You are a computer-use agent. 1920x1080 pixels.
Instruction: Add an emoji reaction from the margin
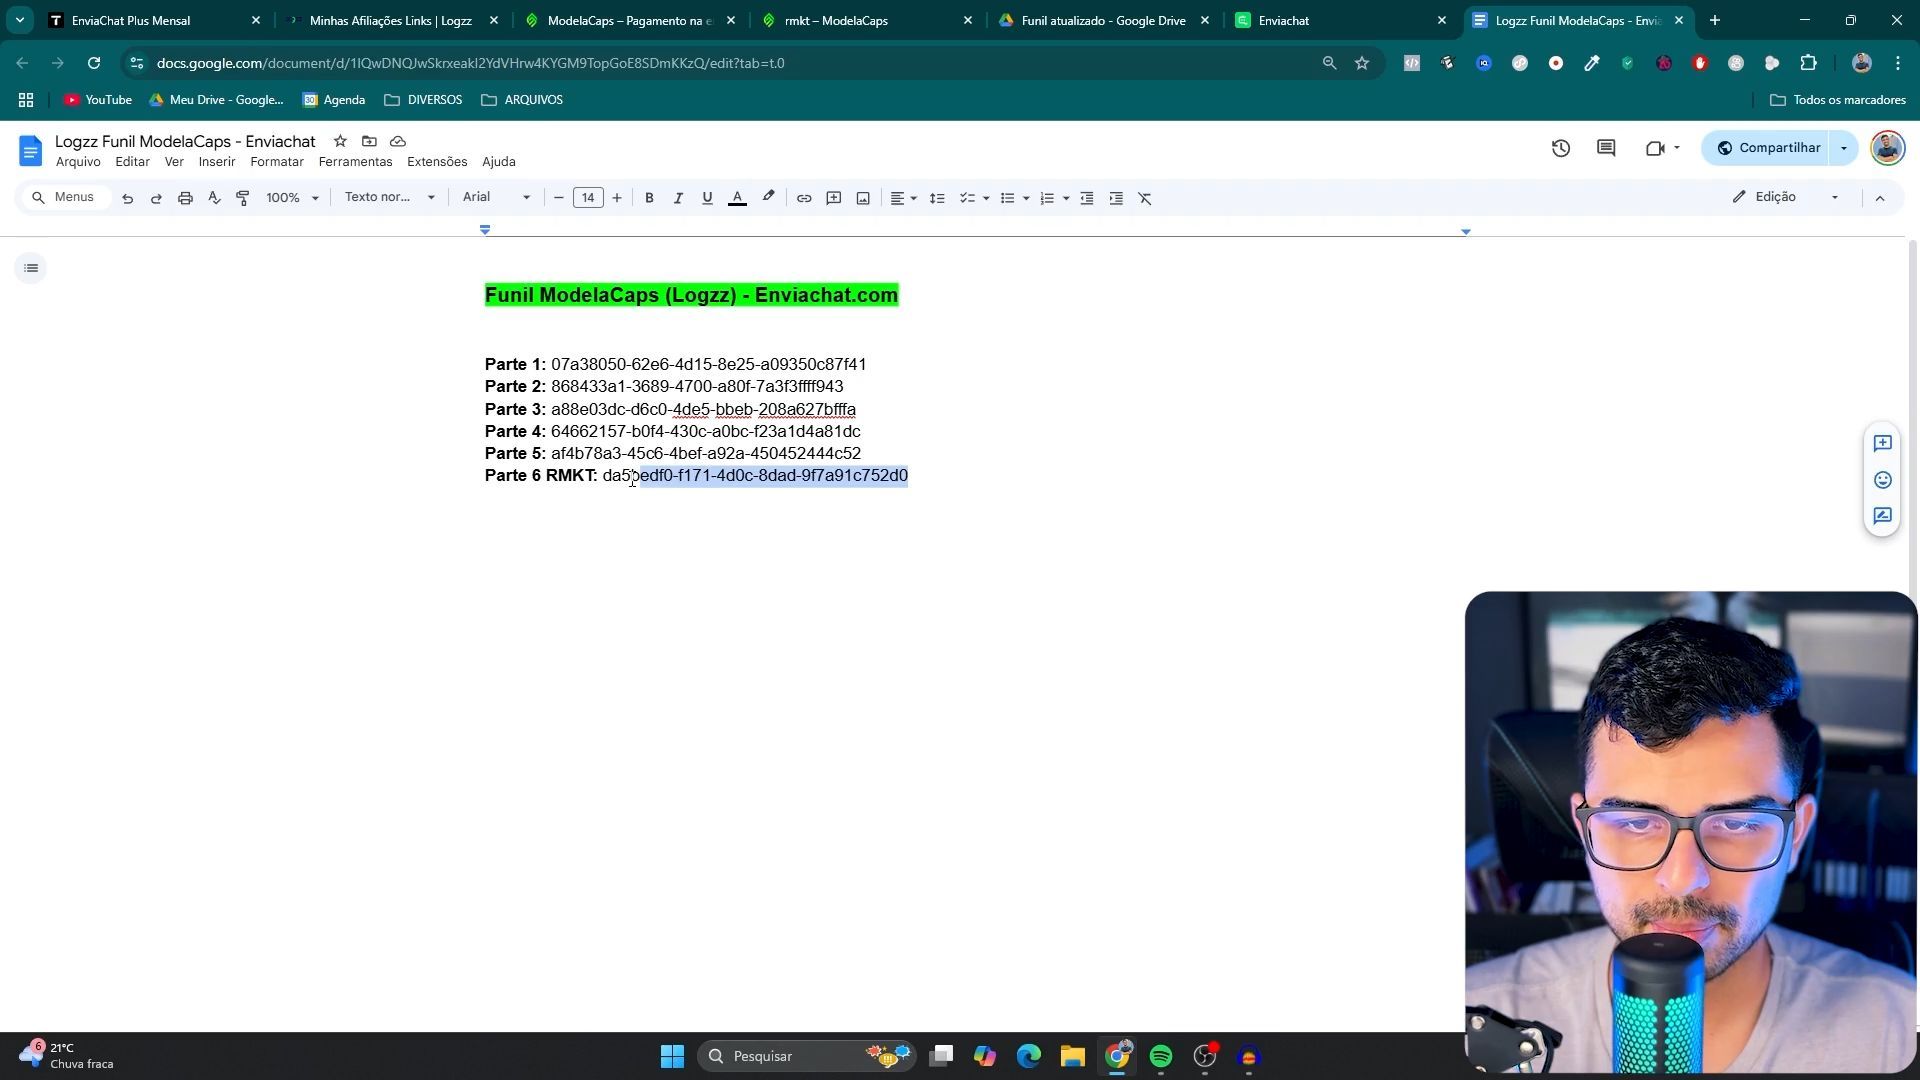click(1882, 480)
